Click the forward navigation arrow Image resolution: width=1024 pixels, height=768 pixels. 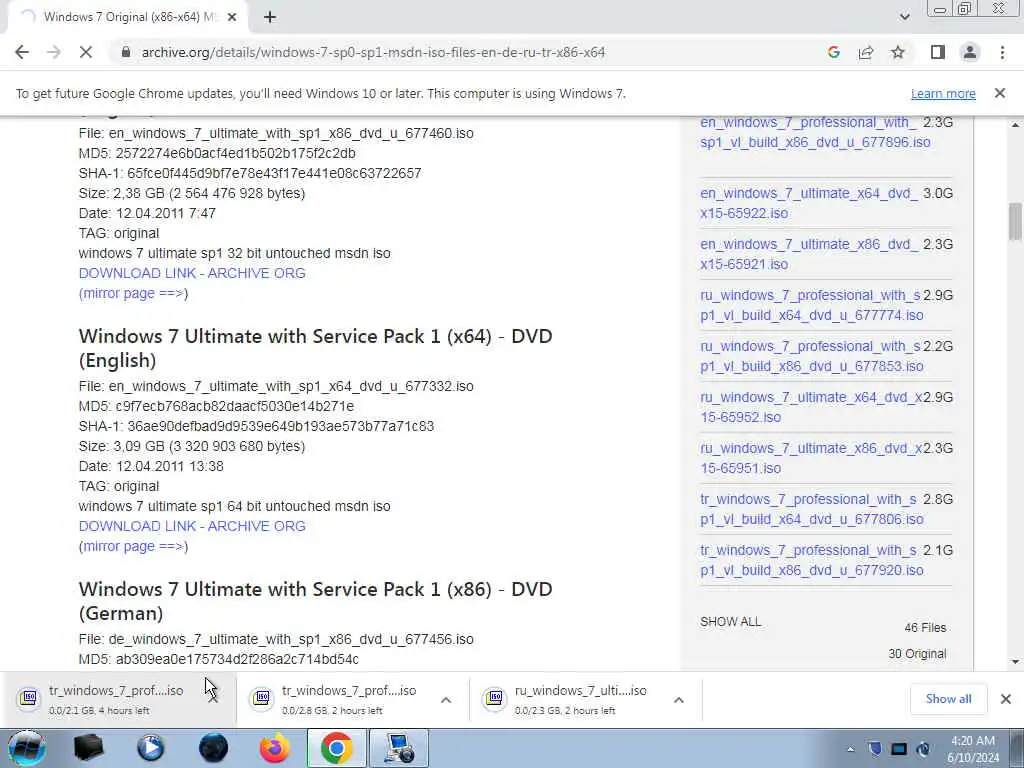[54, 52]
